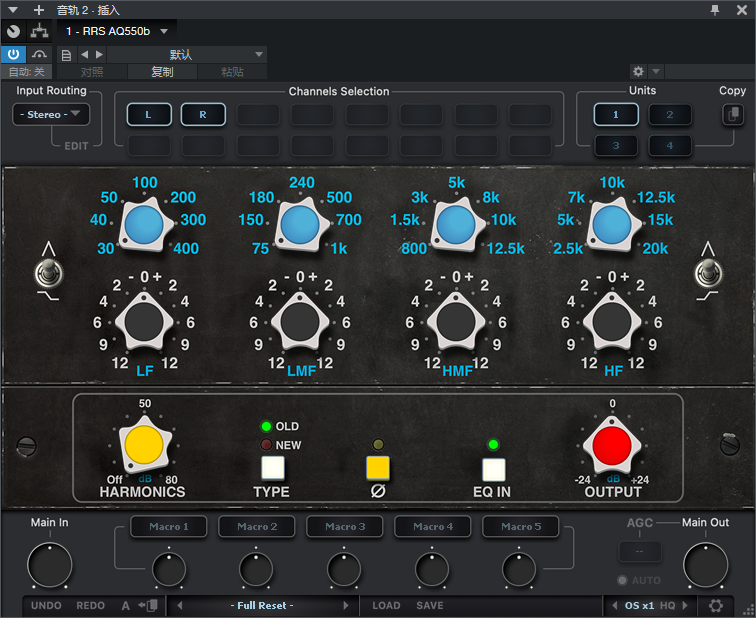756x618 pixels.
Task: Click the knob under Macro 1
Action: 169,569
